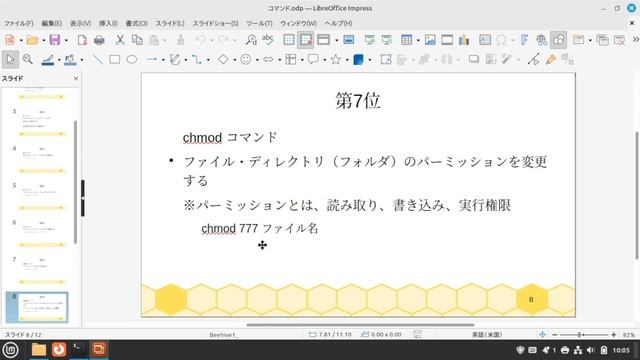Insert image icon in toolbar
Screen dimensions: 640x360
430,40
